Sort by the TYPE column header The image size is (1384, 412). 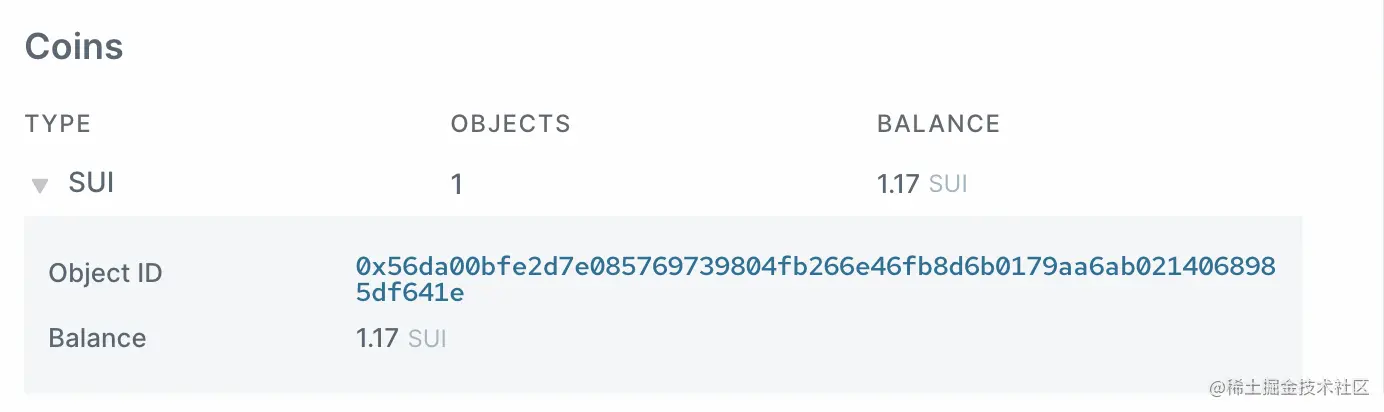pos(58,124)
